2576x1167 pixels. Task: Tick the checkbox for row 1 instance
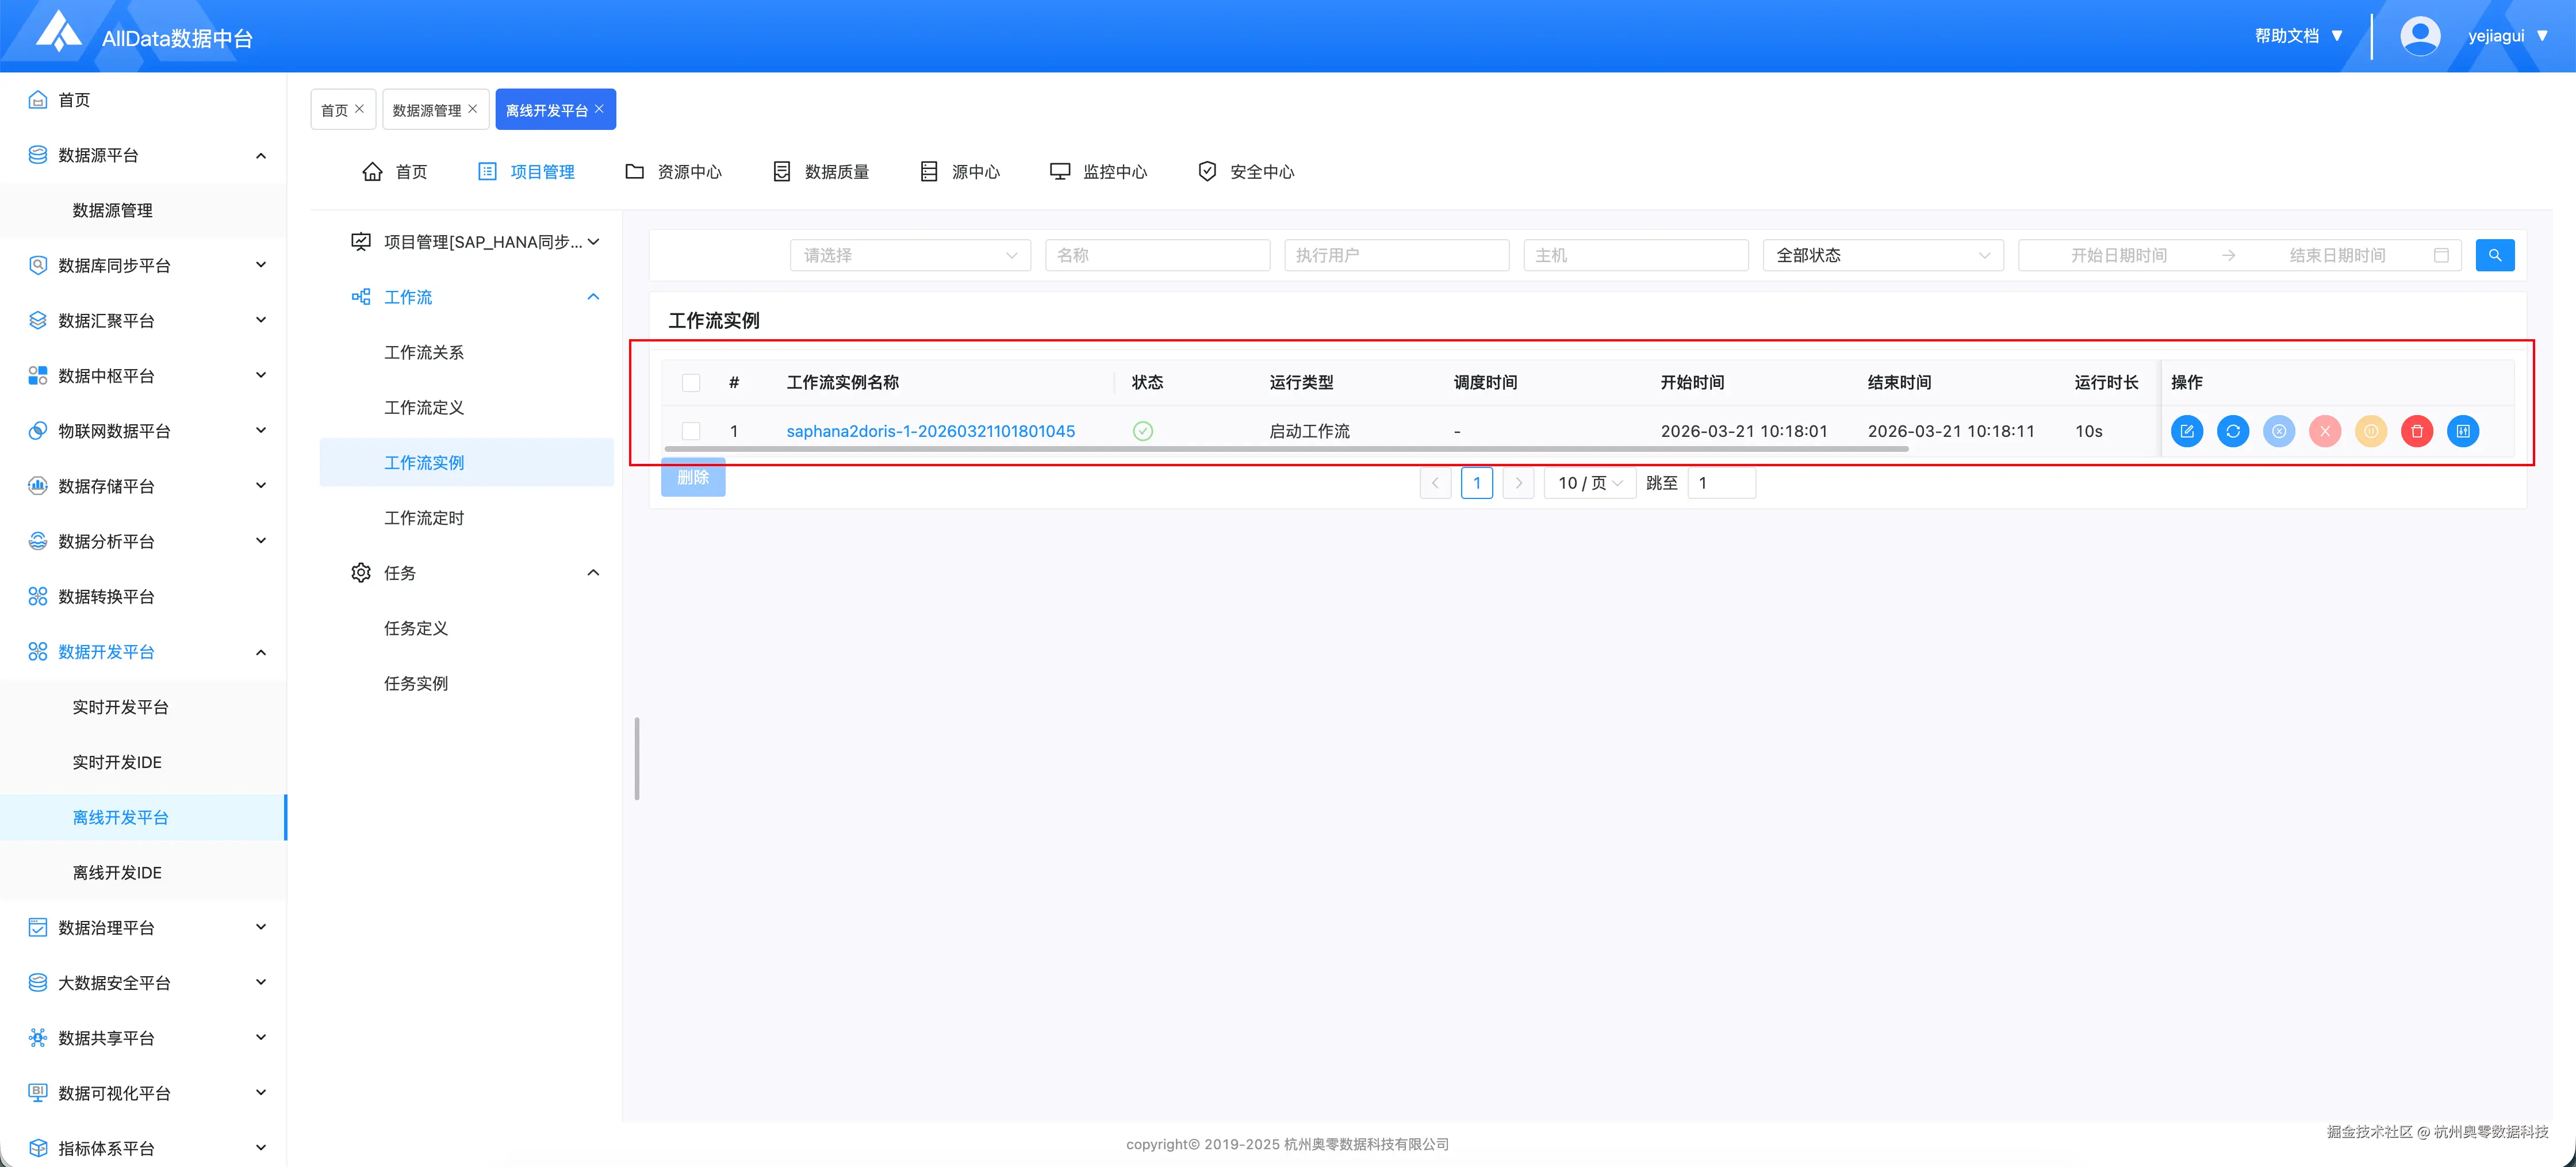click(x=691, y=431)
